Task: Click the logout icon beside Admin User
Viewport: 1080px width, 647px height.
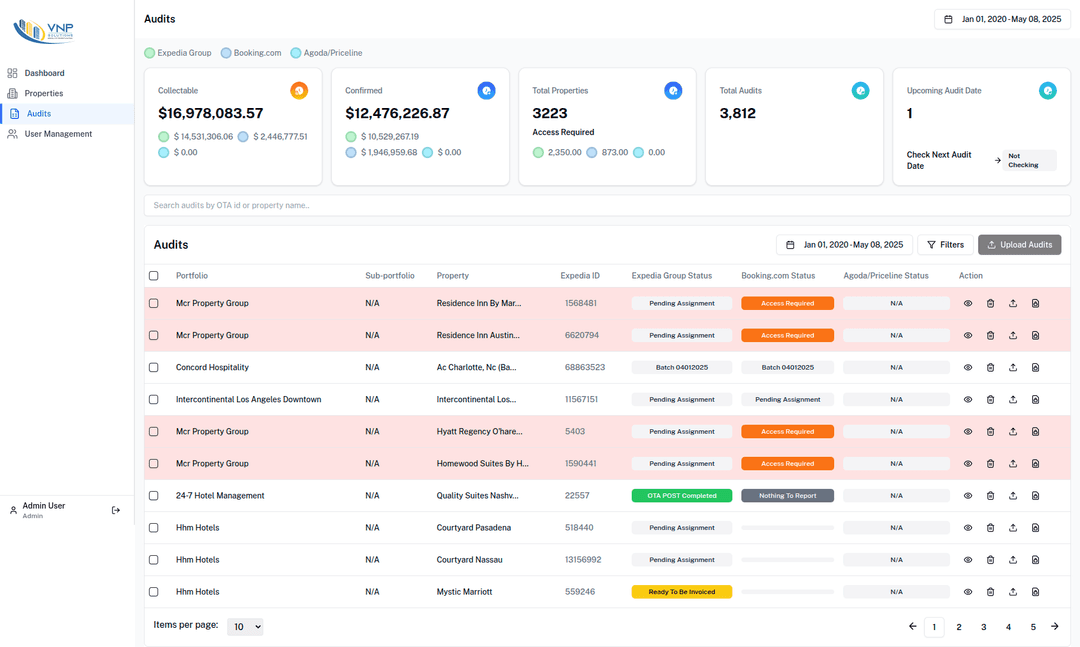Action: pos(116,511)
